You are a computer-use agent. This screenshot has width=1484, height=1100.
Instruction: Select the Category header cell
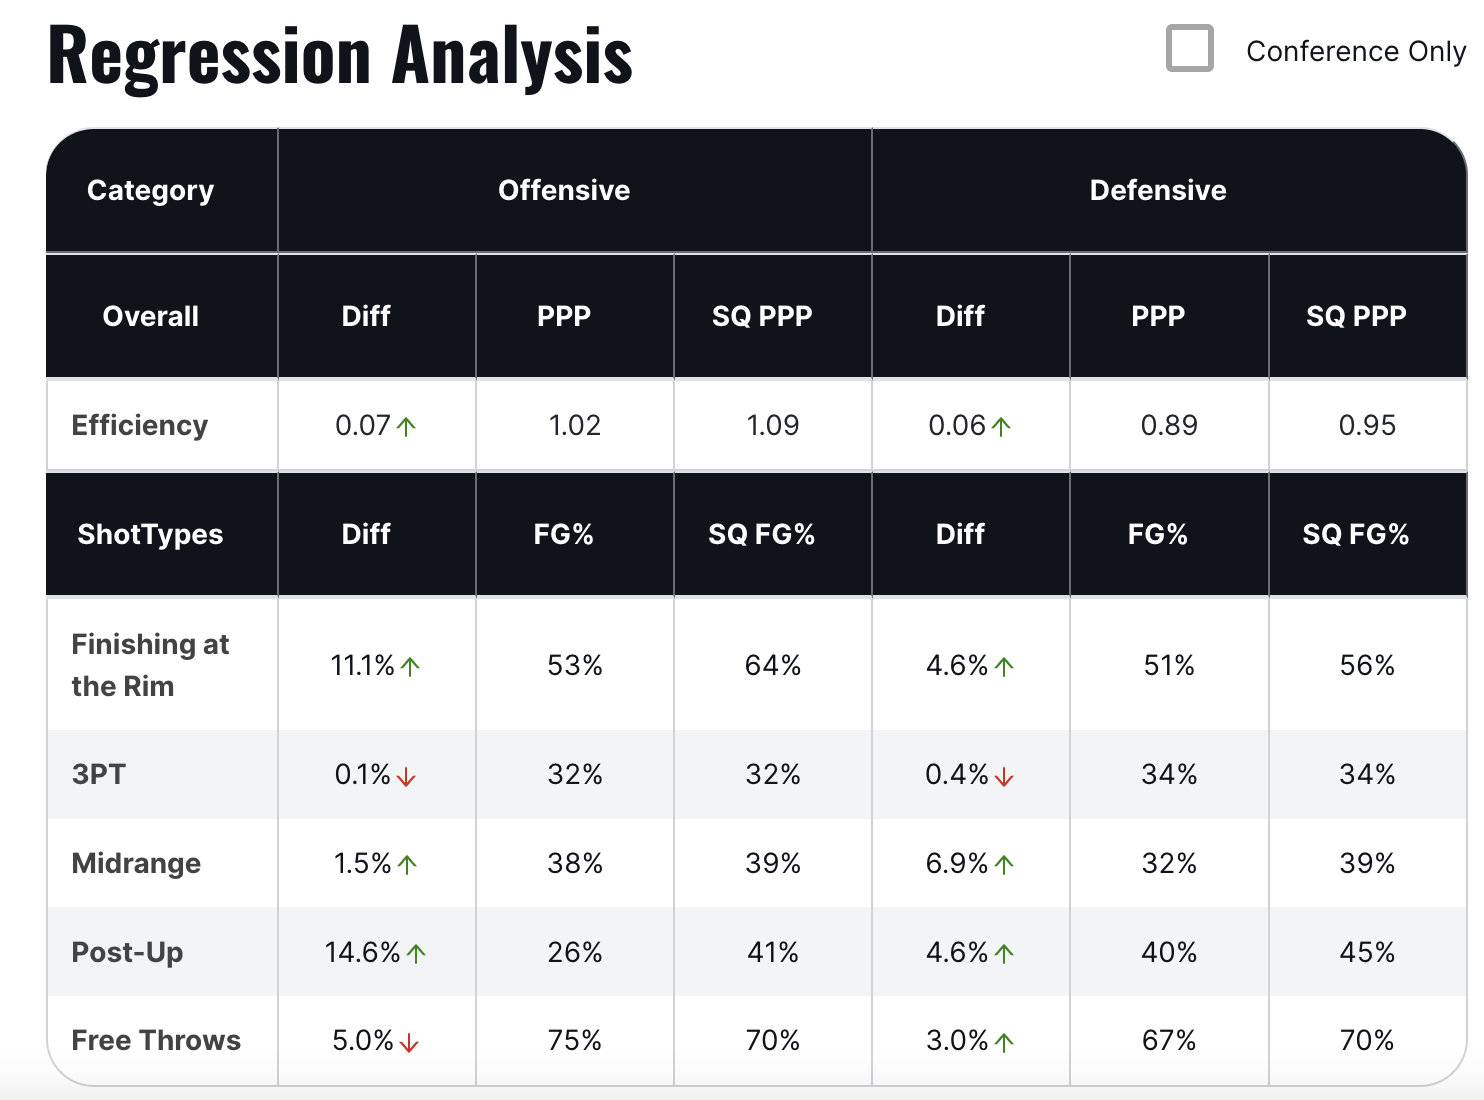151,190
